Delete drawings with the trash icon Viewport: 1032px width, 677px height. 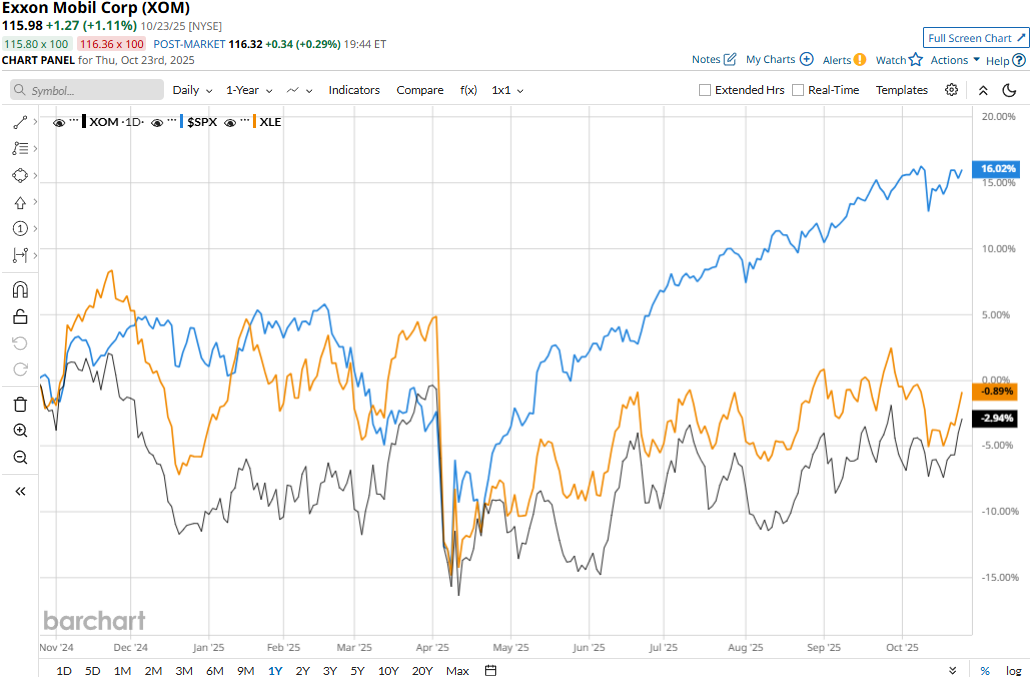point(20,404)
